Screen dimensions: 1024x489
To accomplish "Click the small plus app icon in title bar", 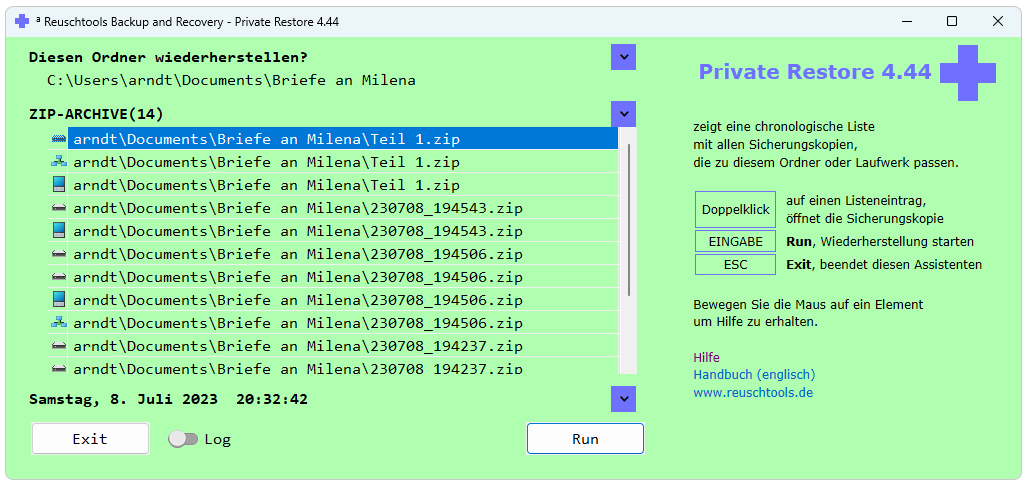I will tap(22, 22).
